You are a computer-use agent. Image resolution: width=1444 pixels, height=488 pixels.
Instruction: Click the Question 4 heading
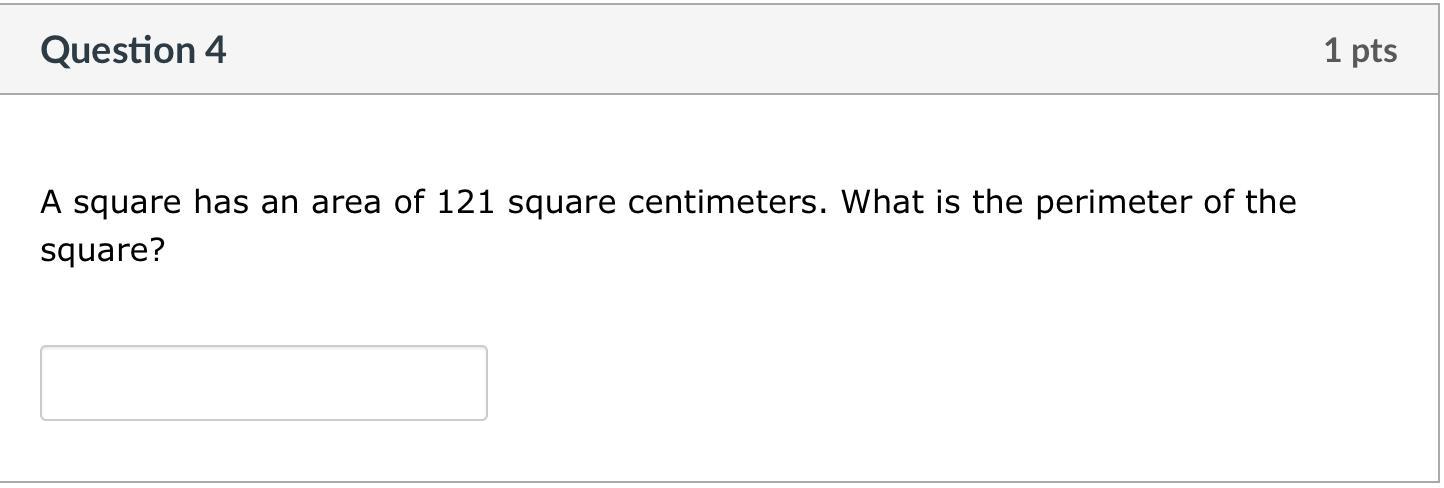click(x=133, y=50)
